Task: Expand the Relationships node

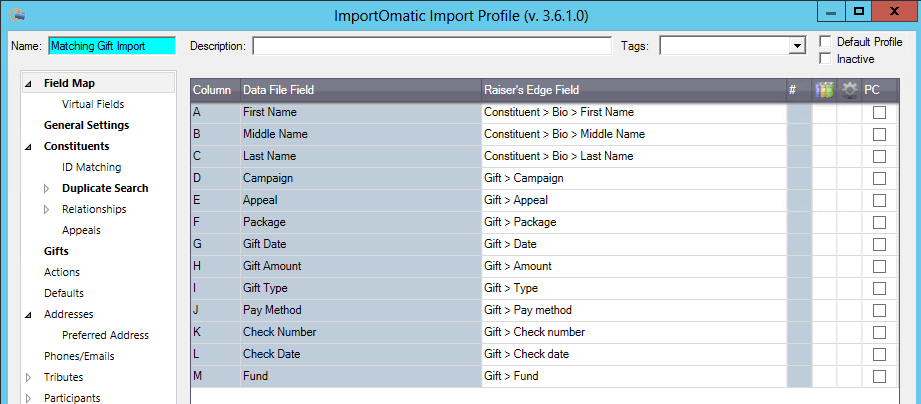Action: pyautogui.click(x=47, y=210)
